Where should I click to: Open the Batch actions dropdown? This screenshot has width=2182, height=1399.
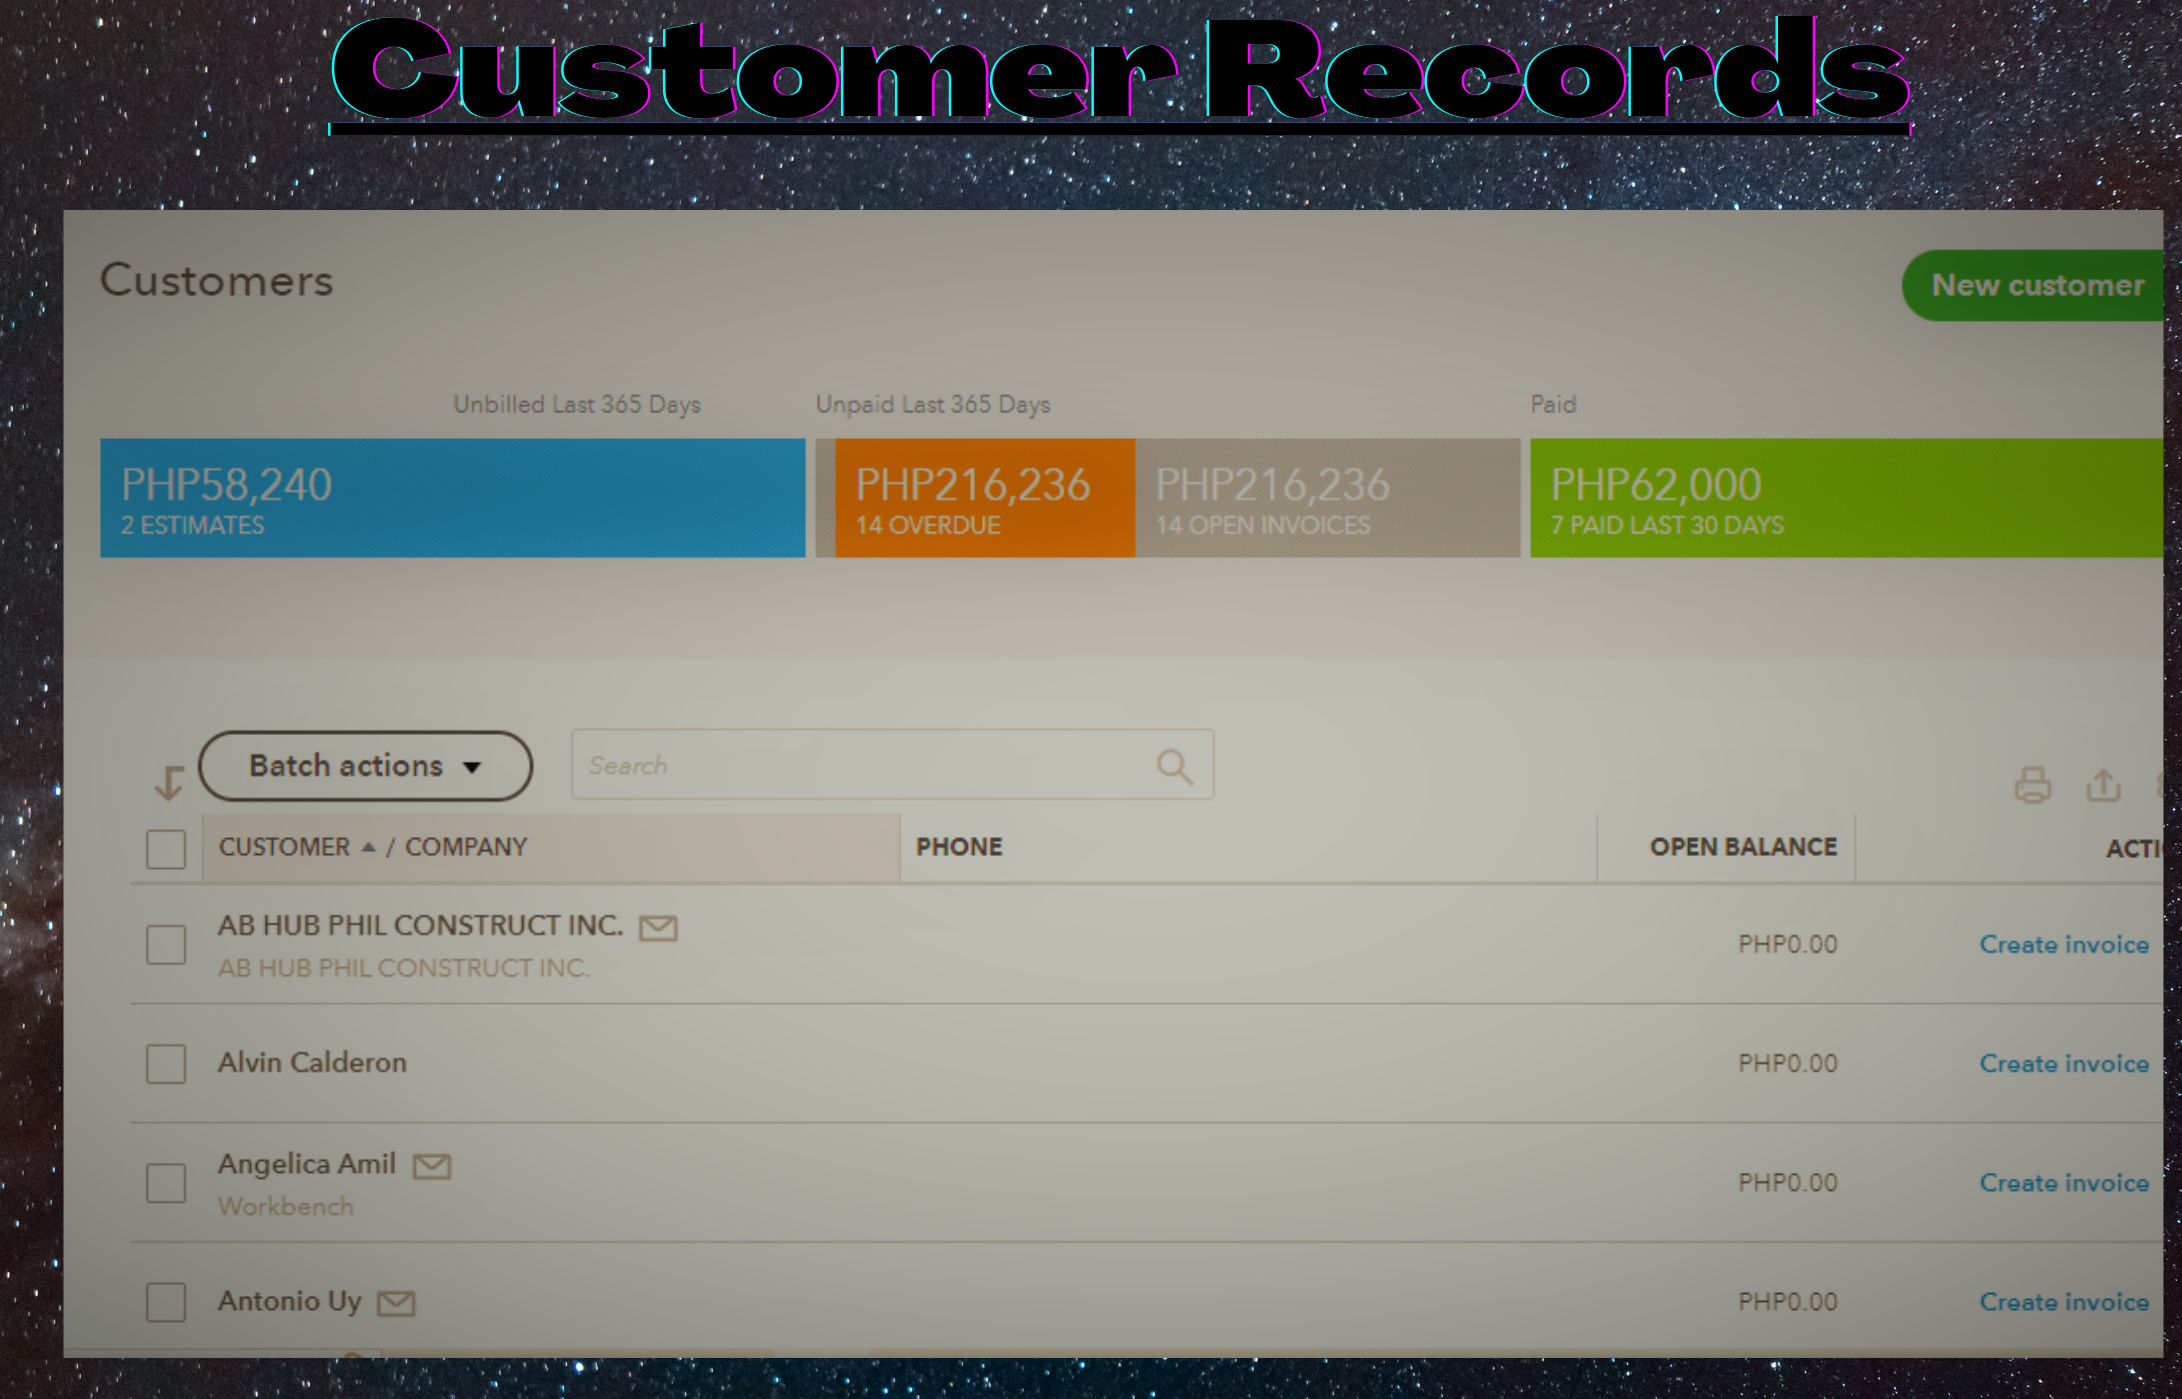point(365,766)
